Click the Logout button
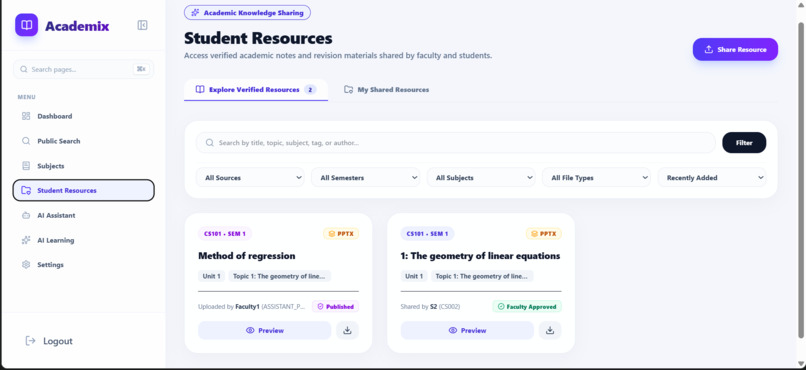 (x=49, y=341)
